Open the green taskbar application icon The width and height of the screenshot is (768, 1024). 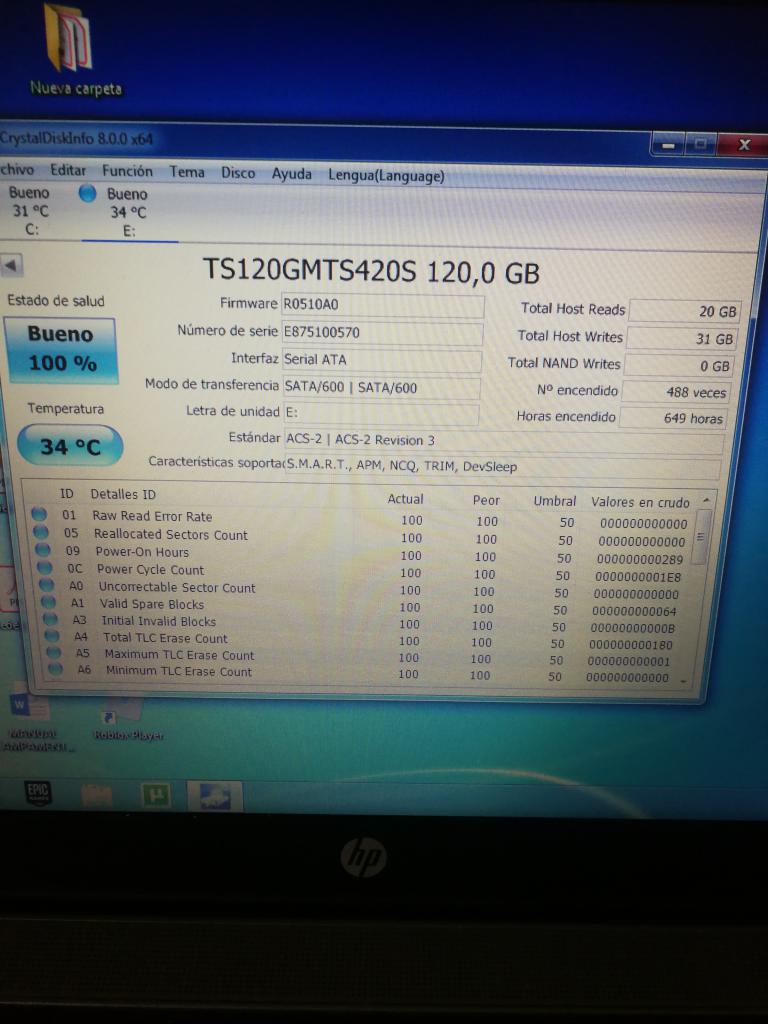155,795
